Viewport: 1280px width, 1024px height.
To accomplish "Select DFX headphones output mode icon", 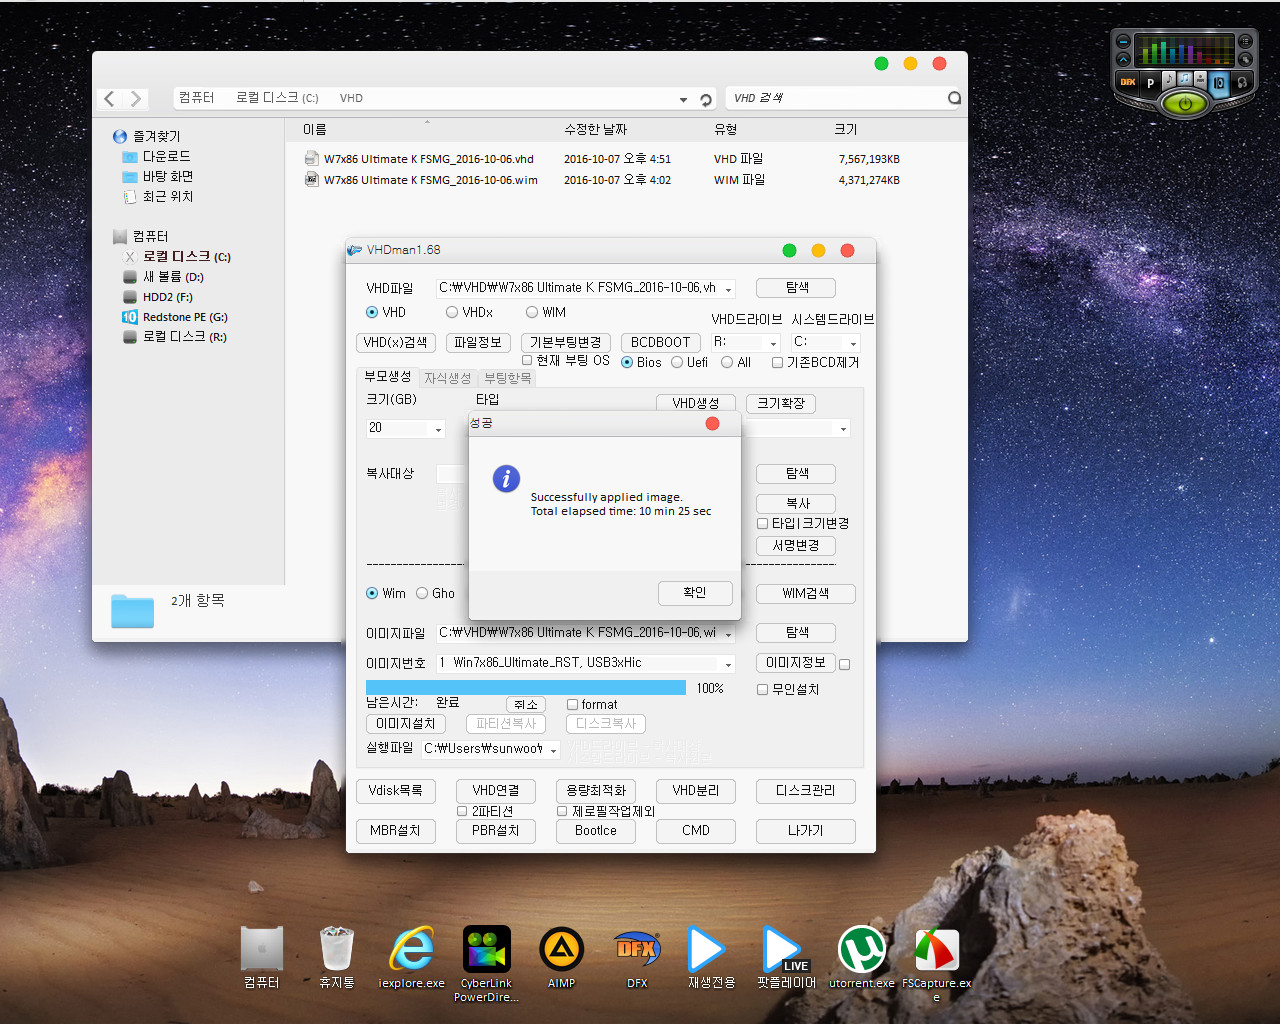I will (x=1242, y=82).
